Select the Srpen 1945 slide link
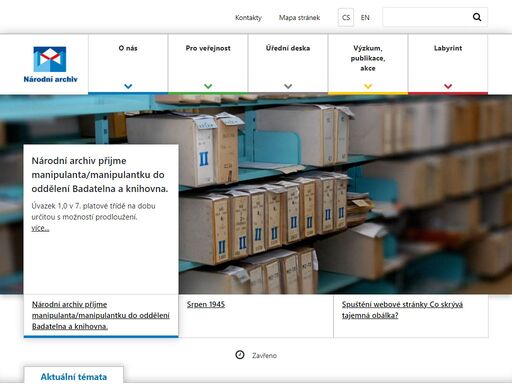Image resolution: width=512 pixels, height=384 pixels. click(x=206, y=304)
